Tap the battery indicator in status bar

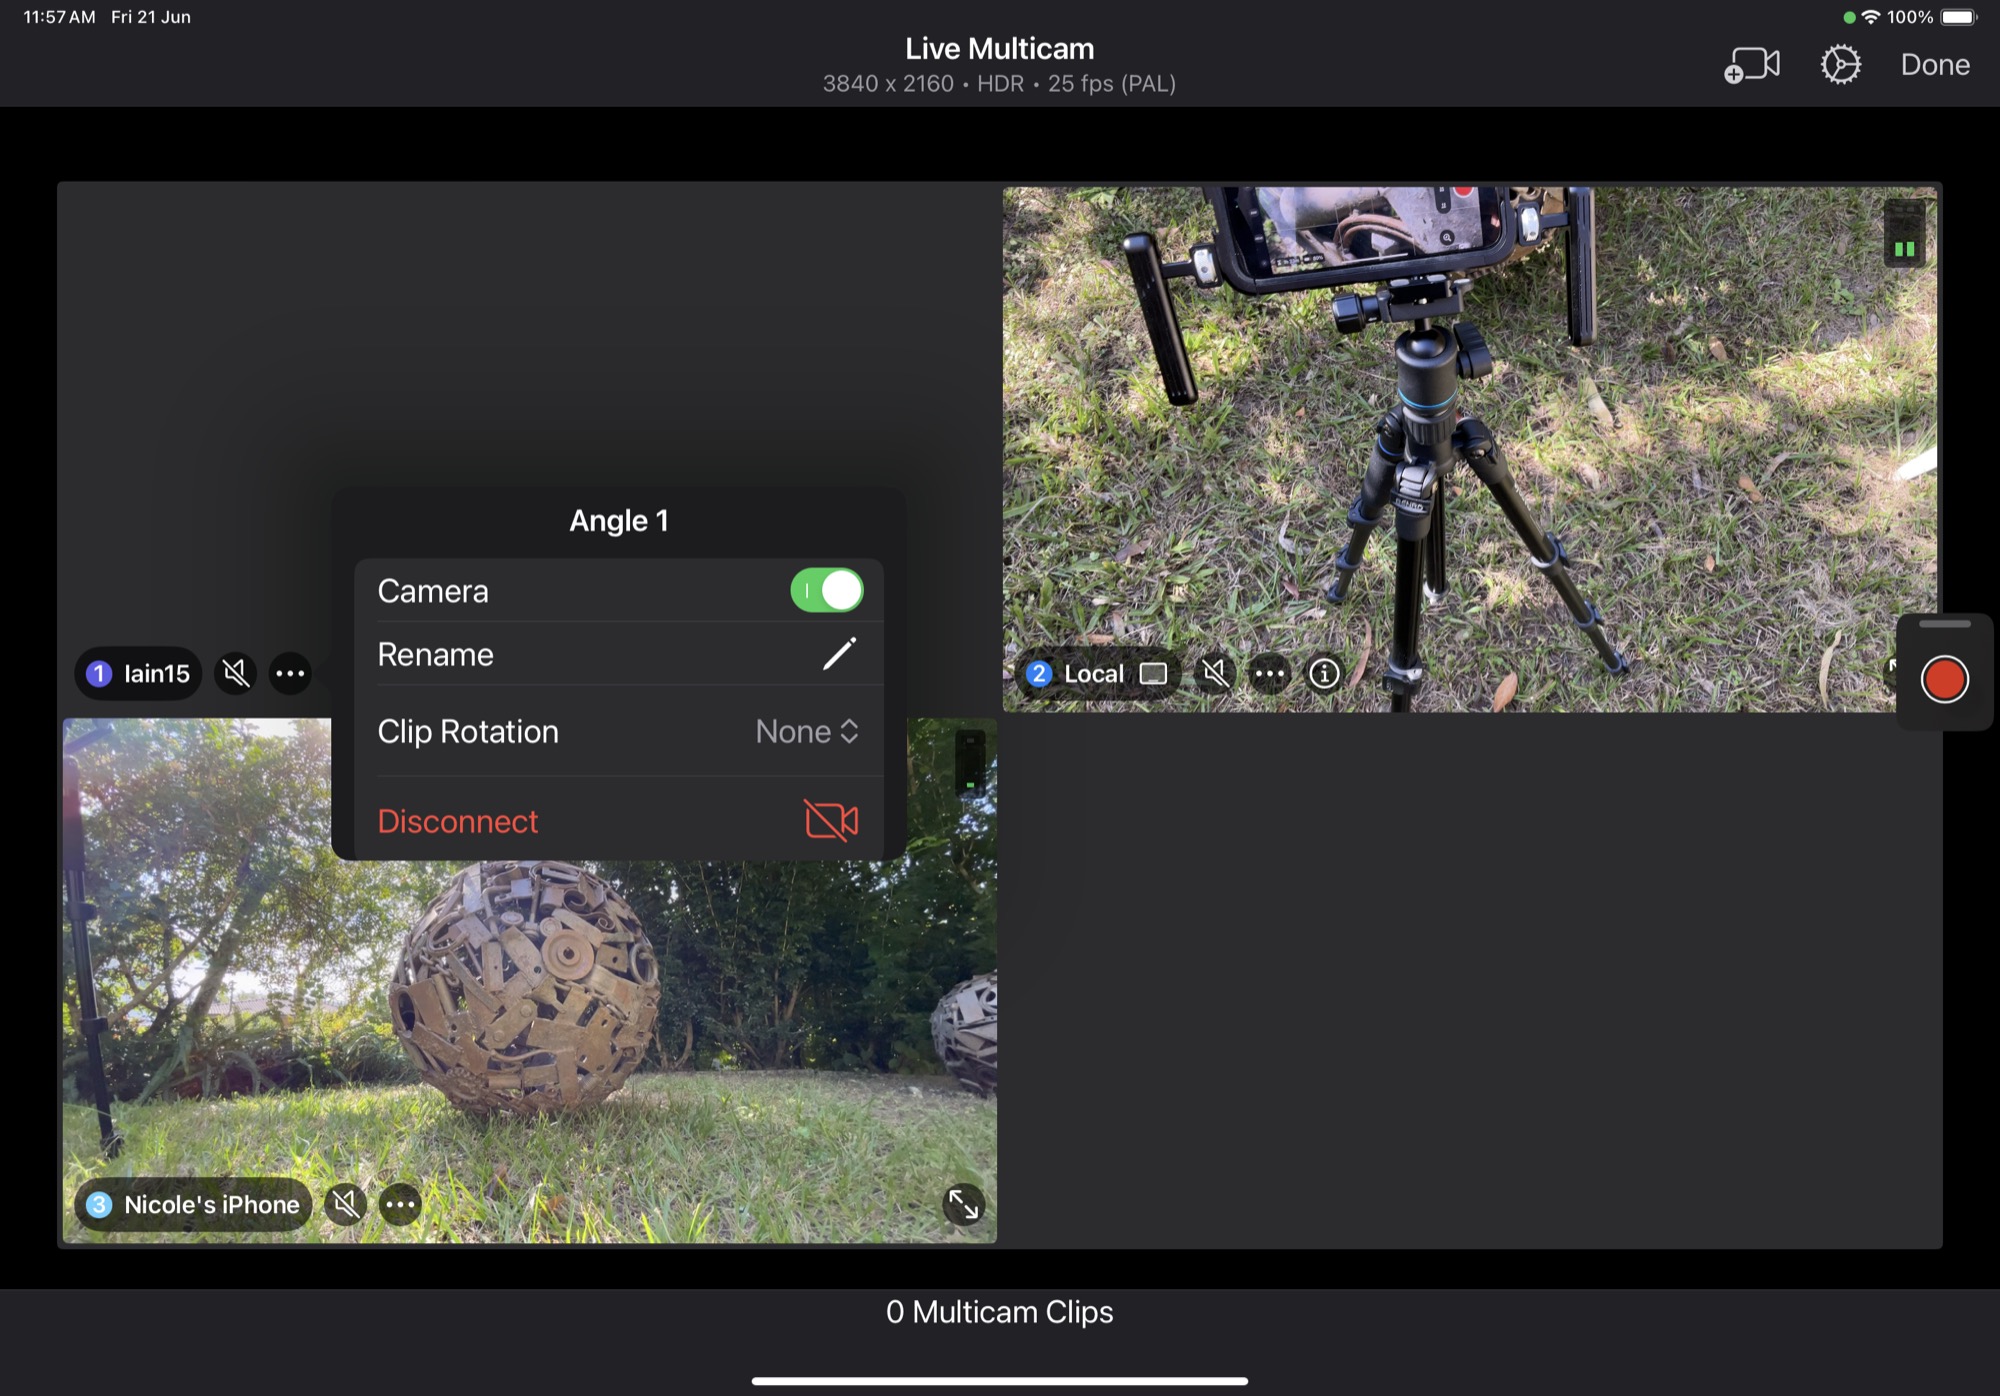[1959, 17]
